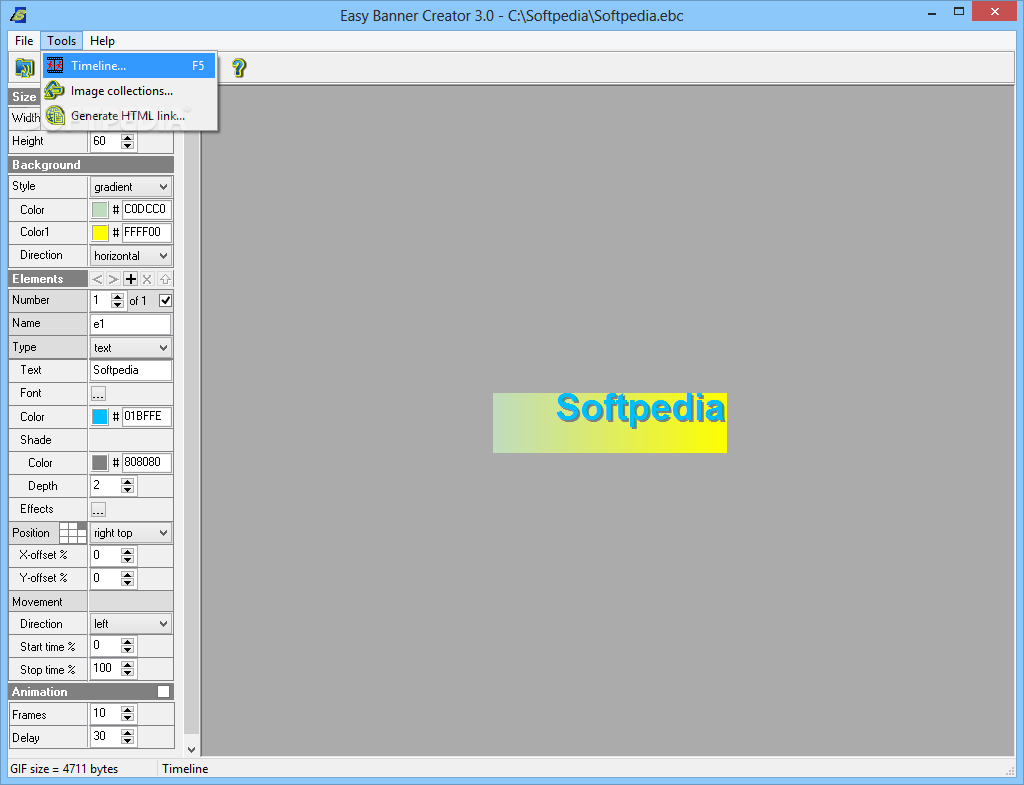Open the element Type dropdown

coord(131,347)
